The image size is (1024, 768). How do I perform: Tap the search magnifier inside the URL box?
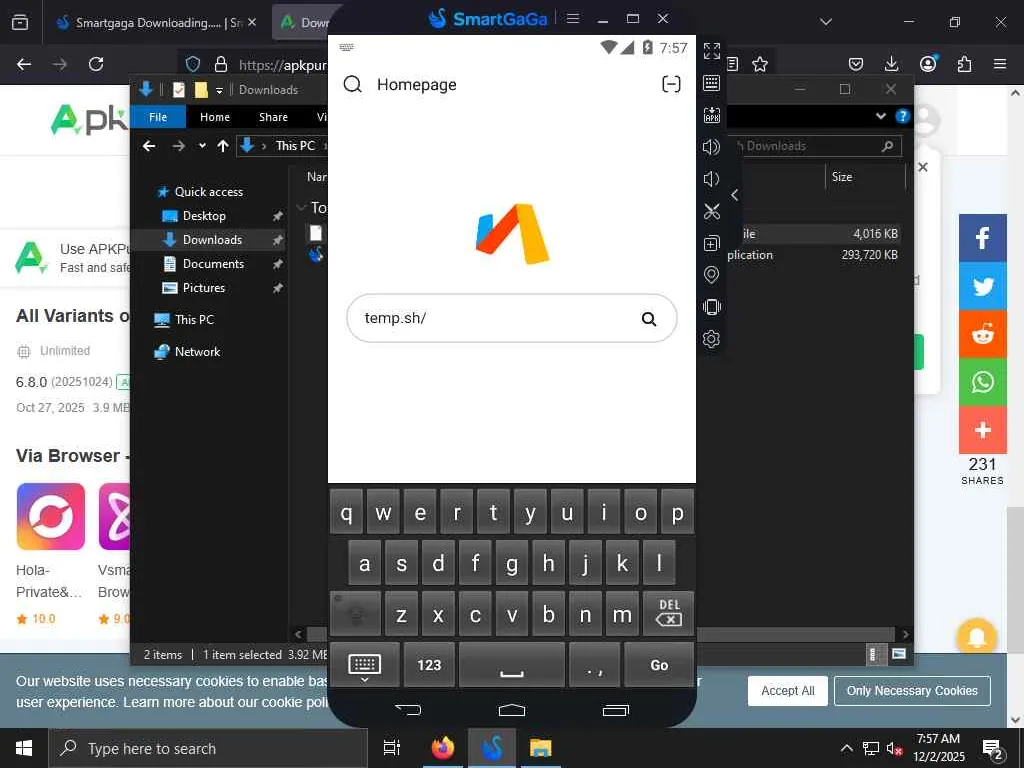point(648,319)
